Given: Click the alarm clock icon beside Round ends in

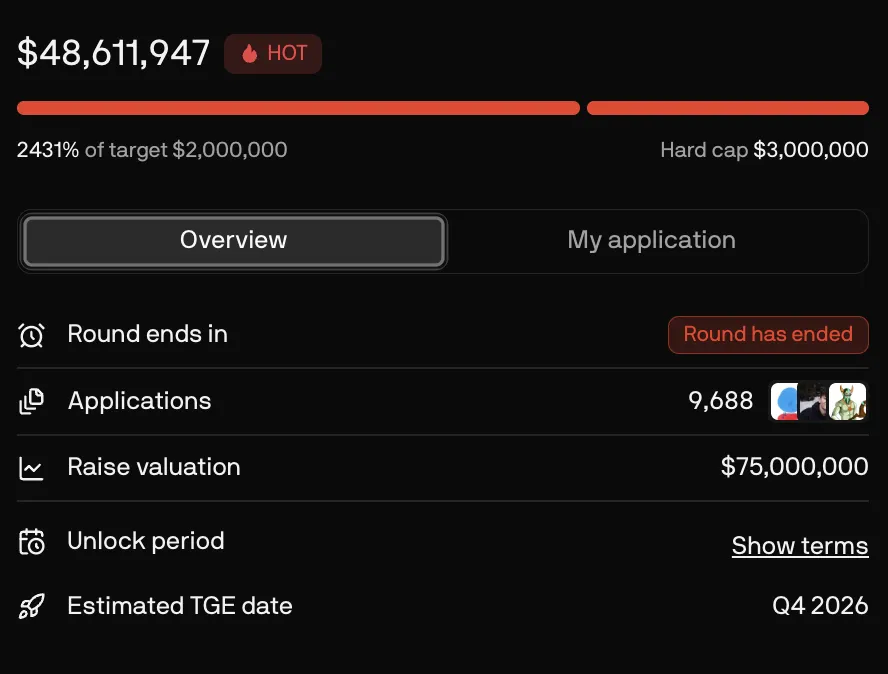Looking at the screenshot, I should [31, 335].
